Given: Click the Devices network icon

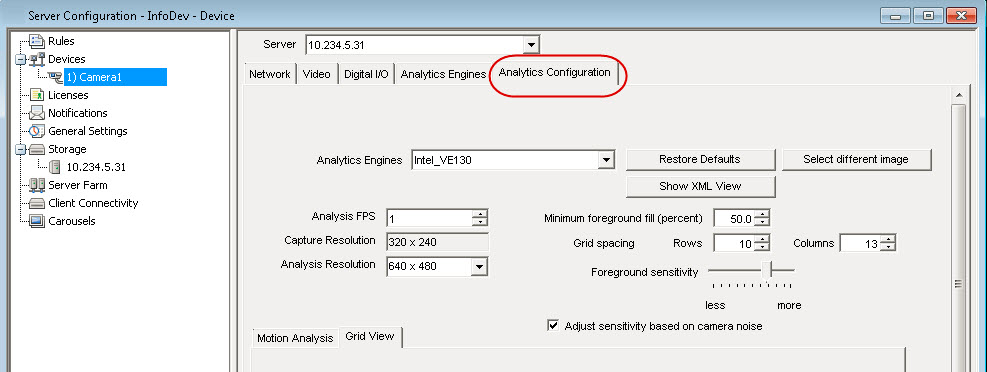Looking at the screenshot, I should tap(38, 59).
